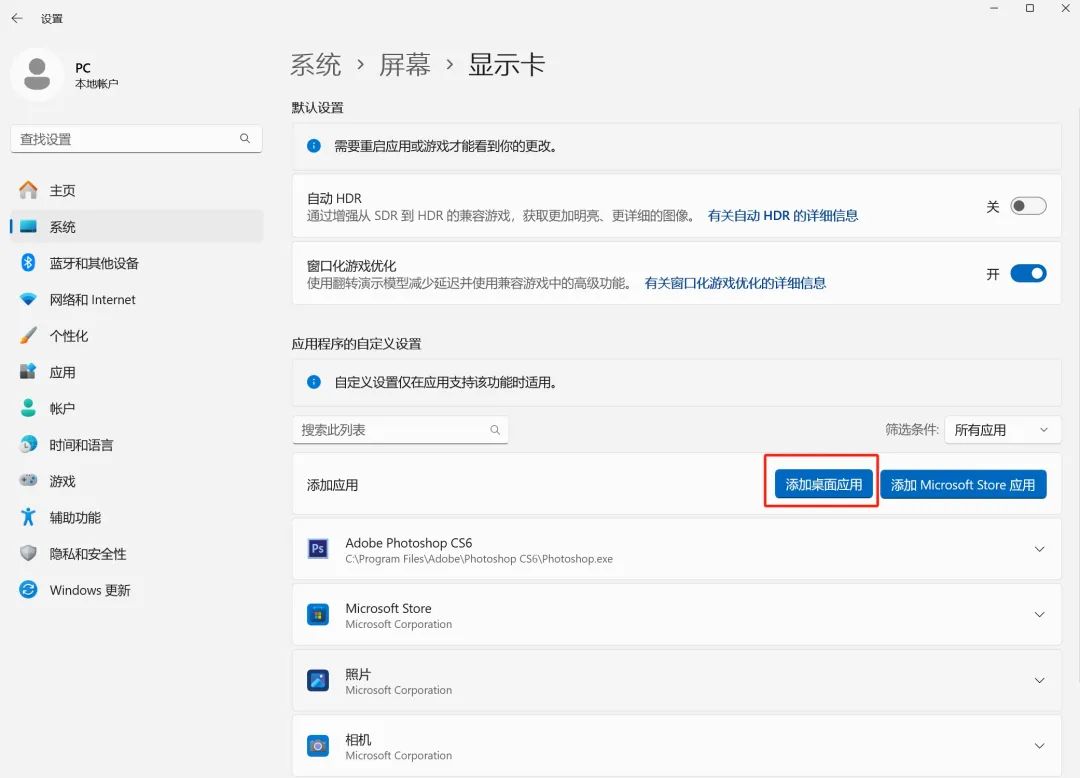Open 辅助功能 accessibility icon

(x=28, y=517)
